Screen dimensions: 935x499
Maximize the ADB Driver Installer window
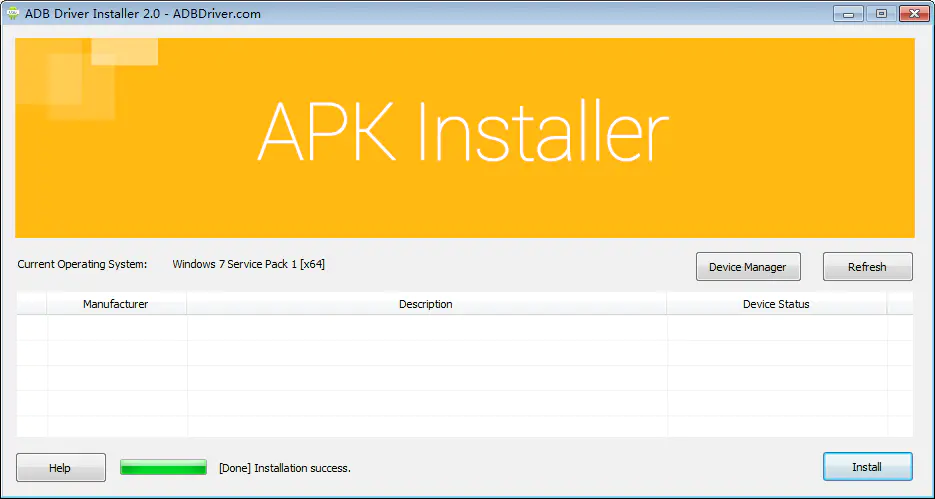[880, 13]
